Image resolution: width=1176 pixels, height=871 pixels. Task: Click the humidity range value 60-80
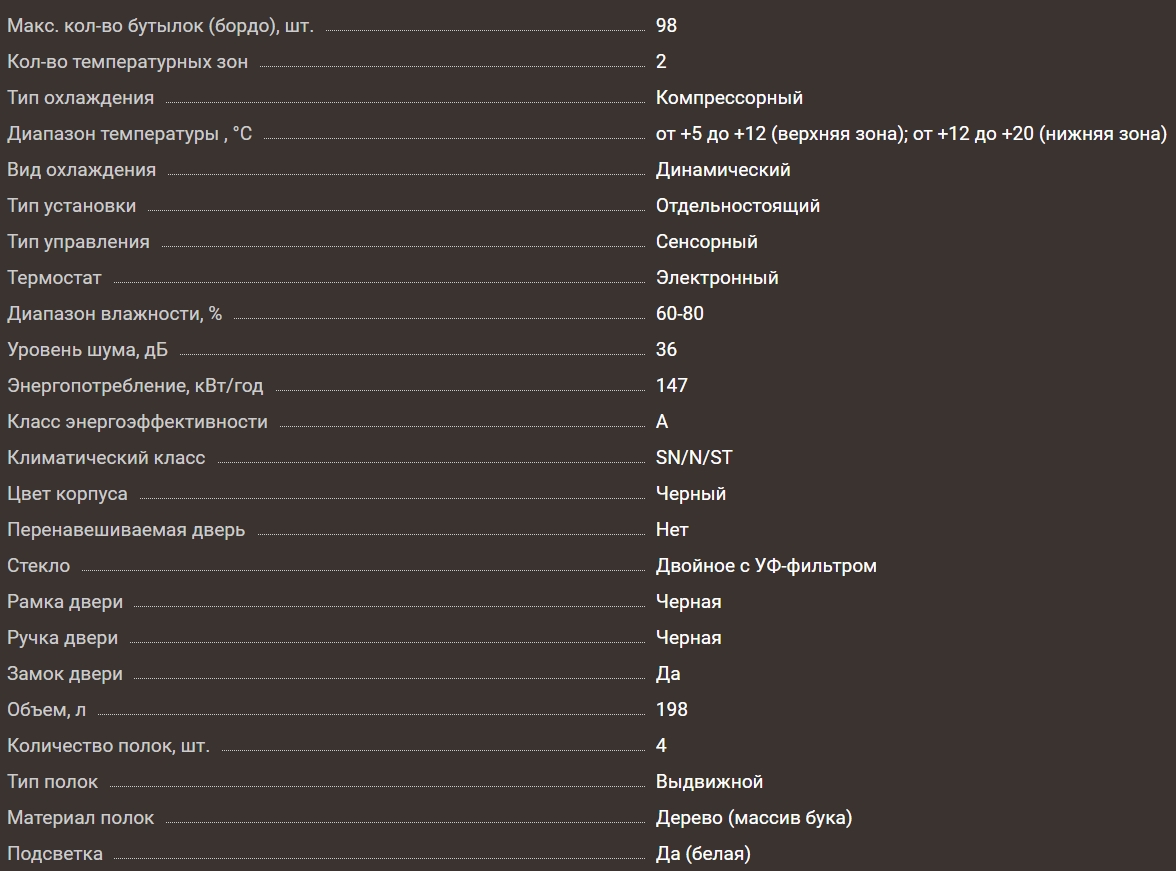679,314
